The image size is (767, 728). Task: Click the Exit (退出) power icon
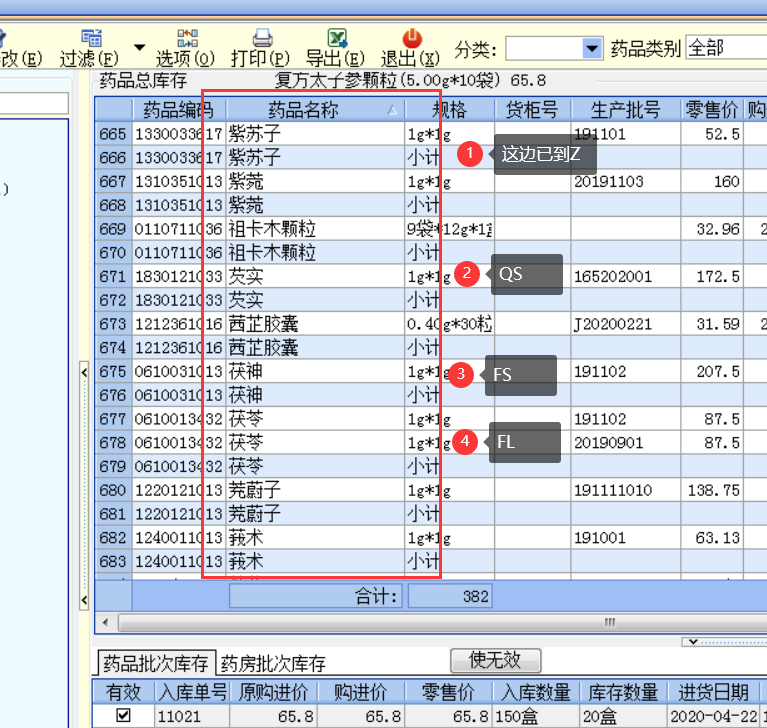point(412,38)
